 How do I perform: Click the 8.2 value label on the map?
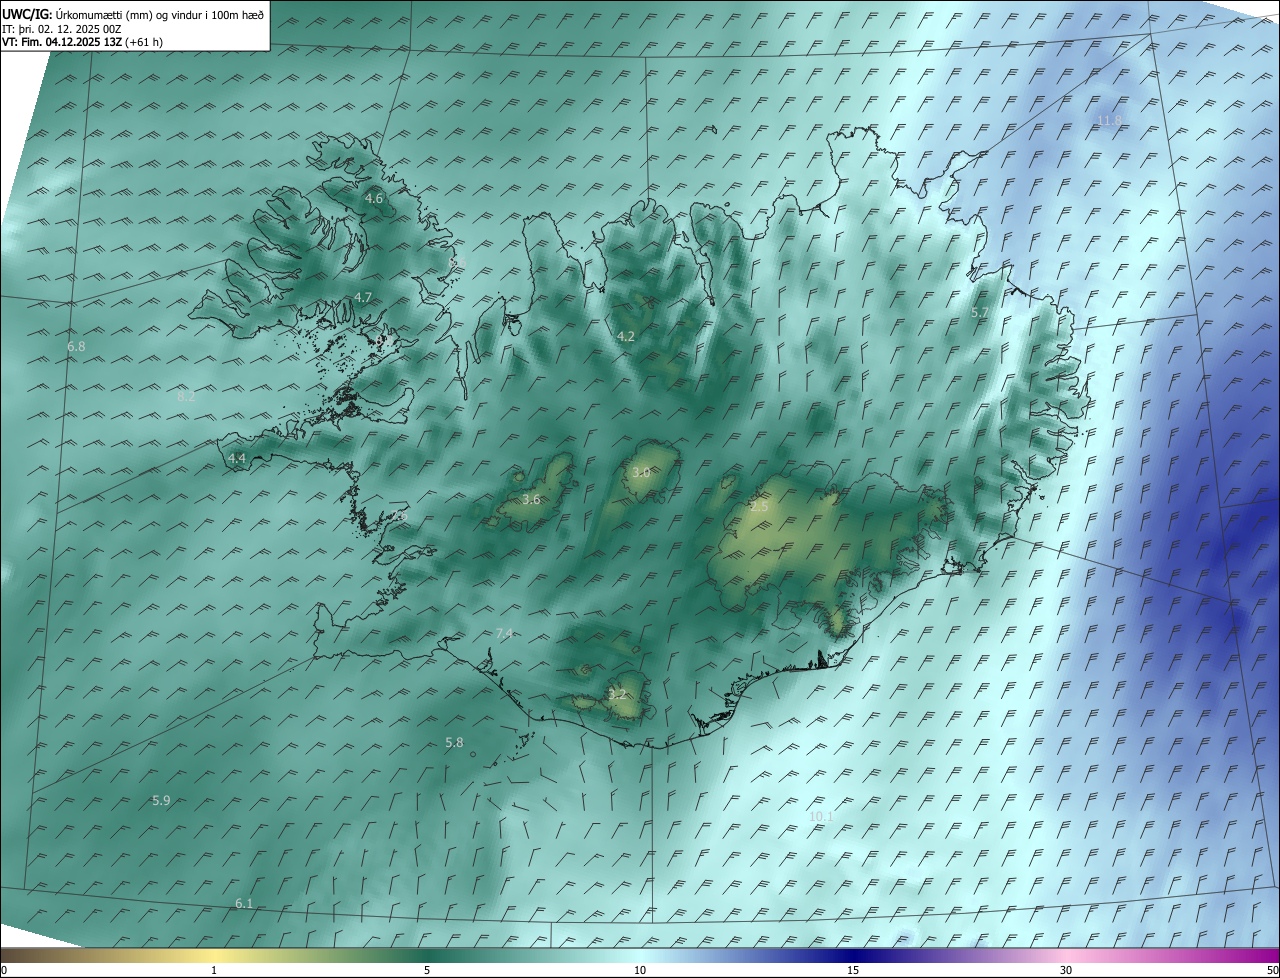click(186, 397)
